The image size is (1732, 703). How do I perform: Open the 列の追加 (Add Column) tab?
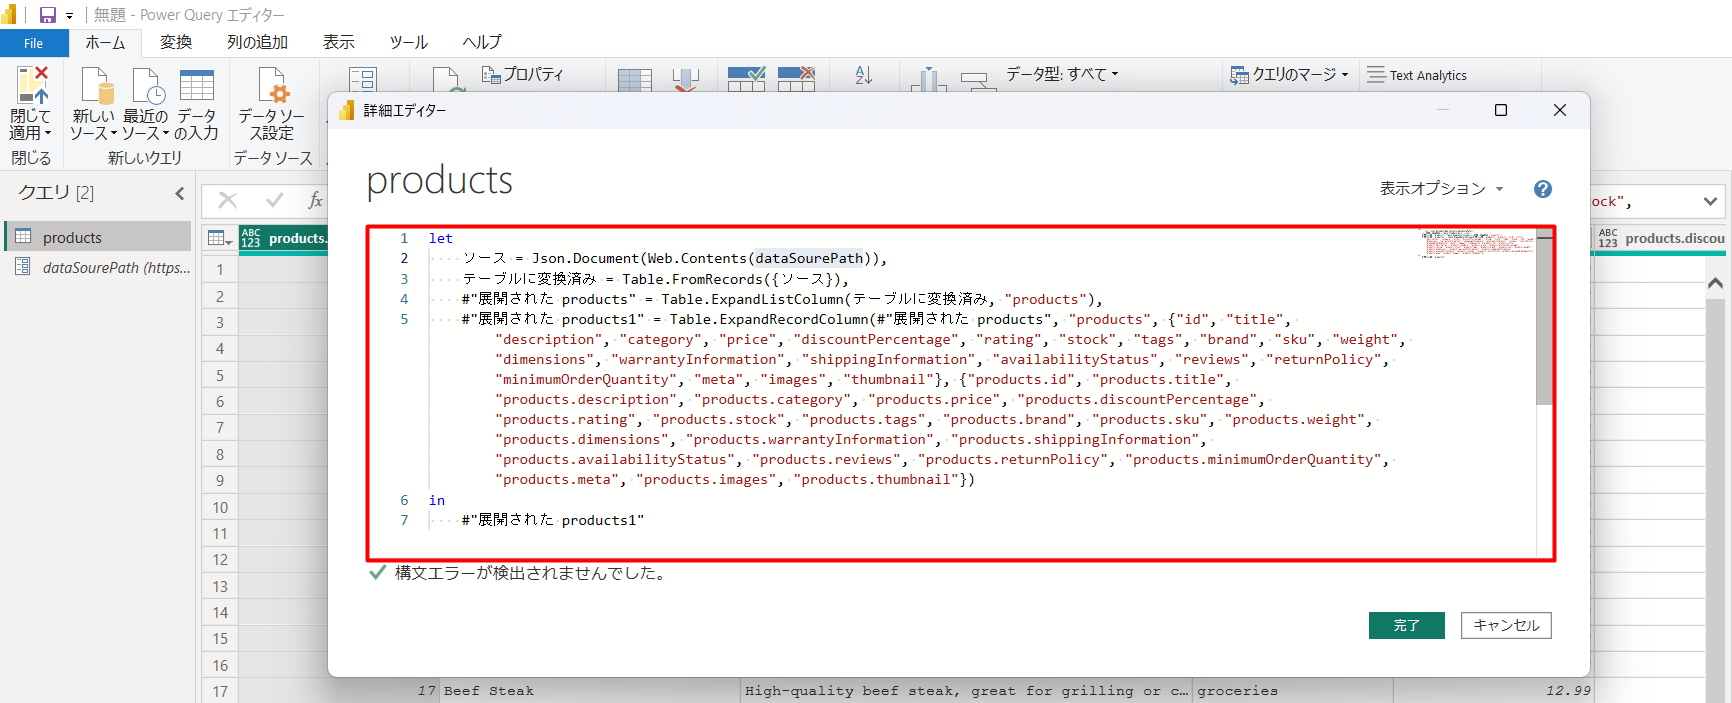pyautogui.click(x=257, y=42)
